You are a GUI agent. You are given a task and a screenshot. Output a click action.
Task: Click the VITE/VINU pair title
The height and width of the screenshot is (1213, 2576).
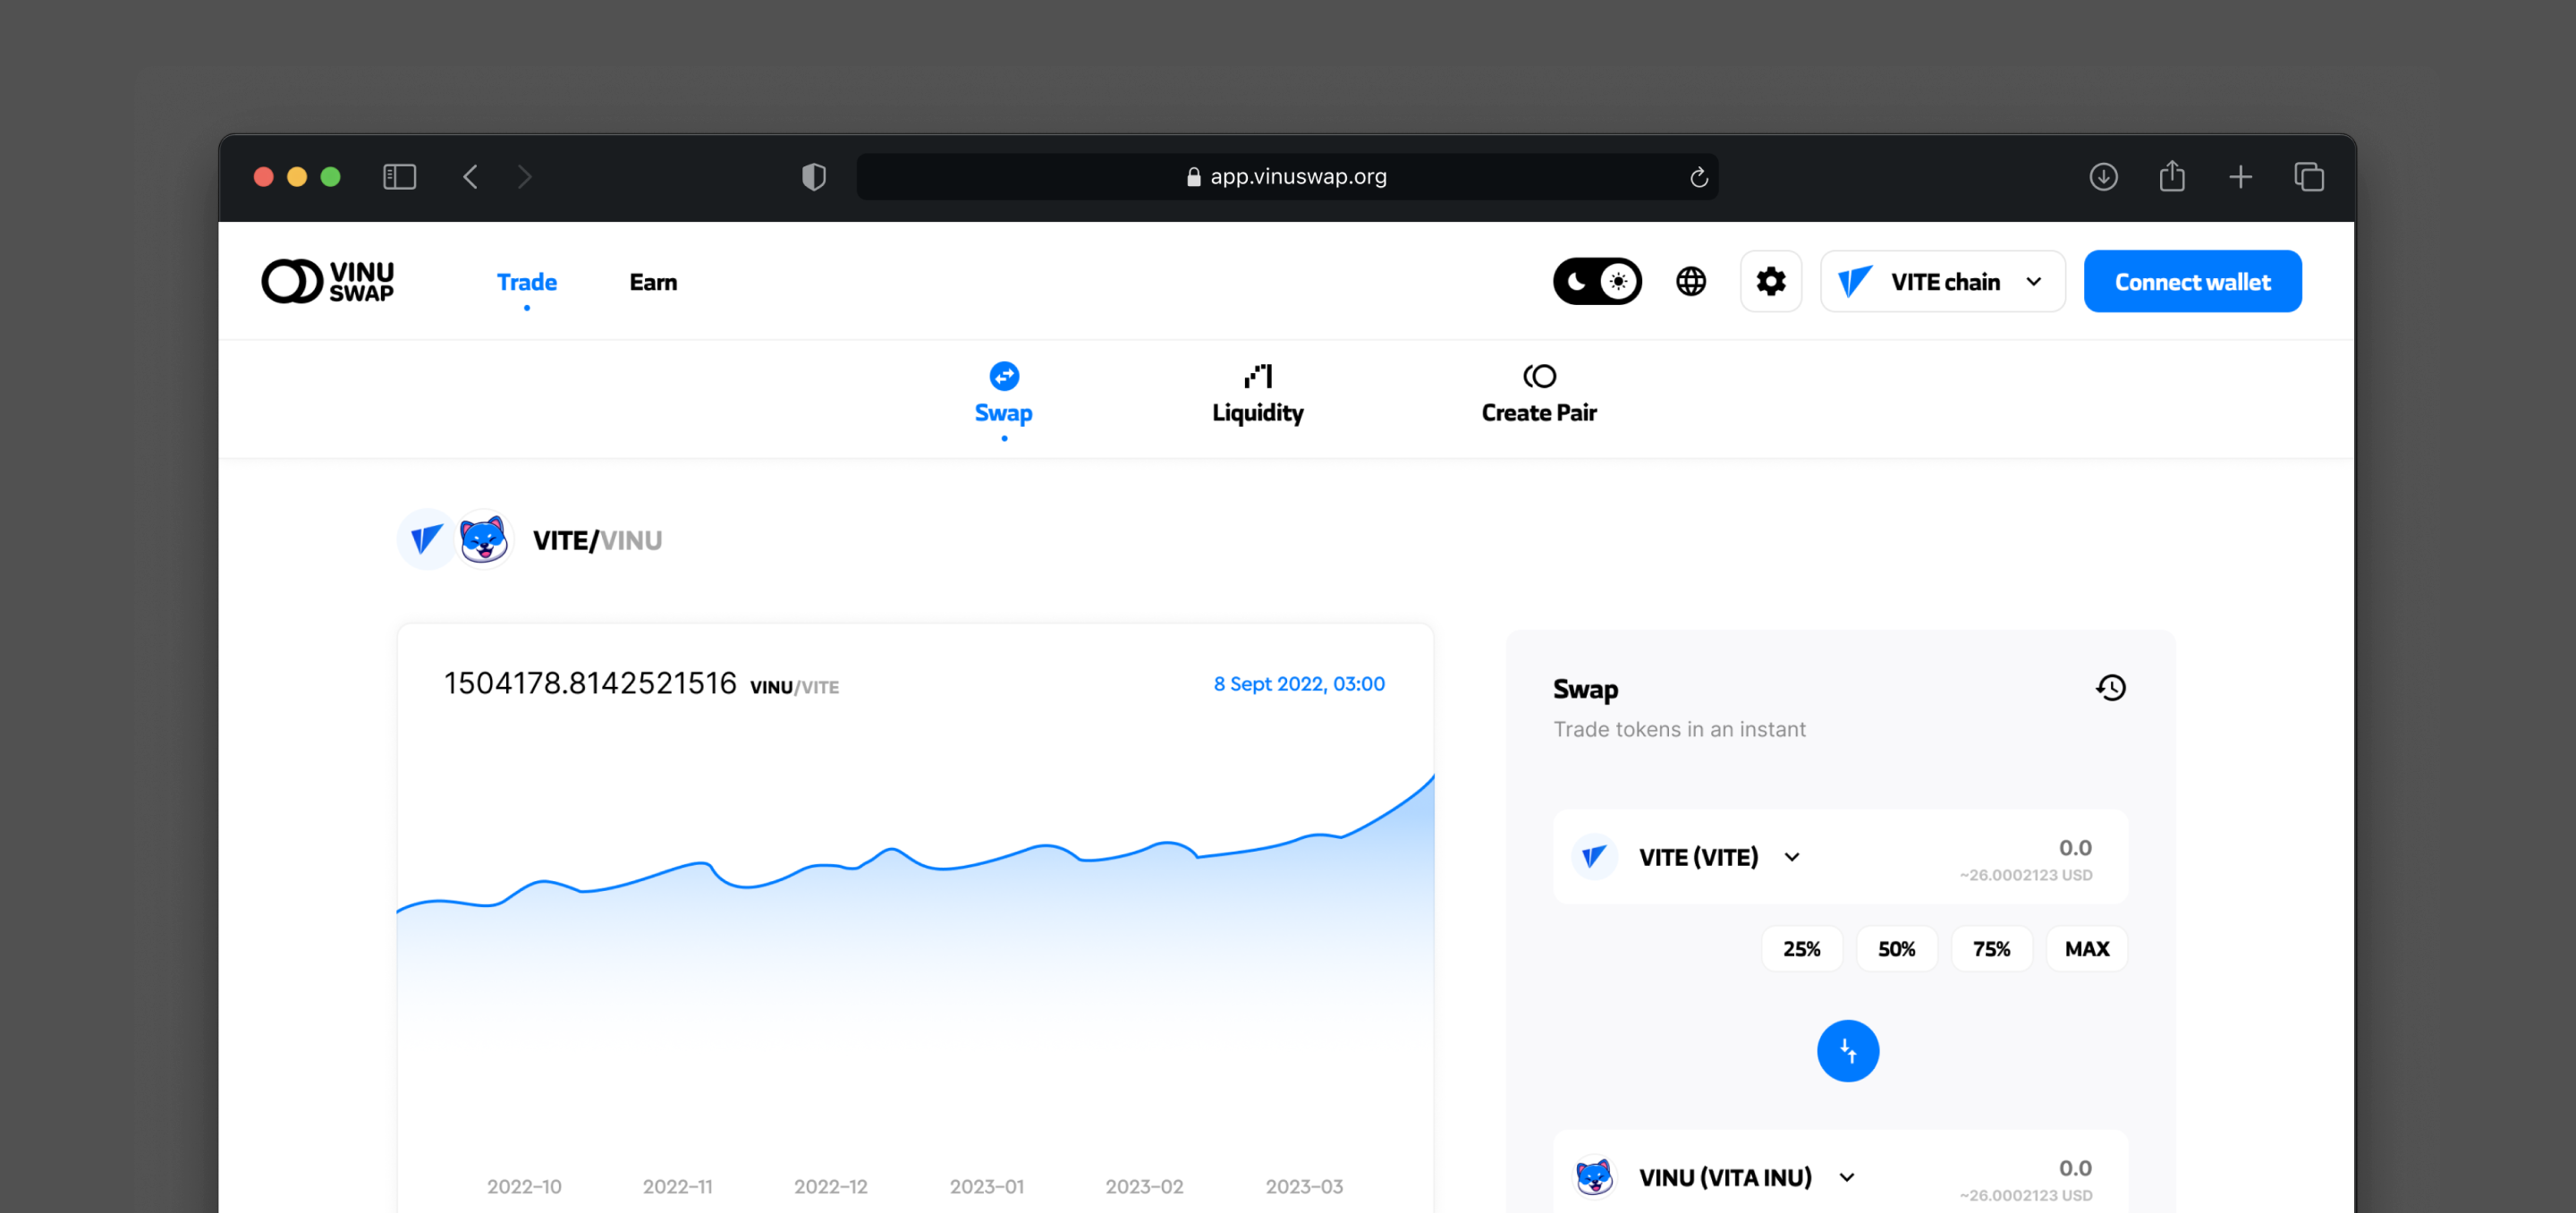click(x=597, y=540)
